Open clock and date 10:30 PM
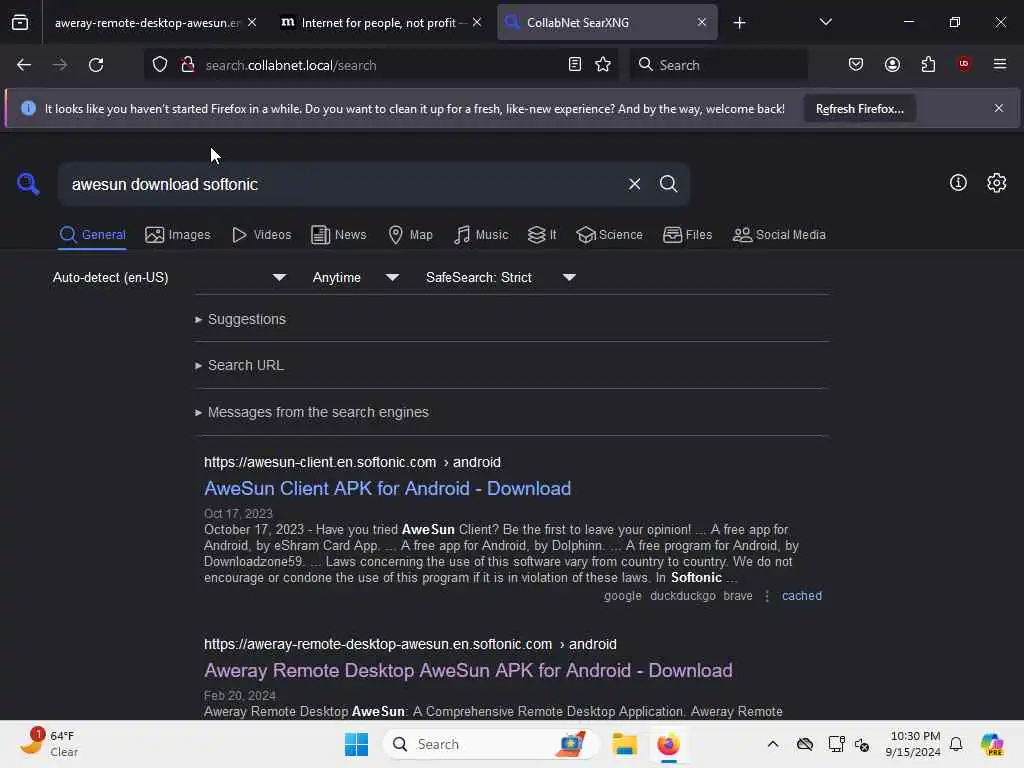 (913, 744)
